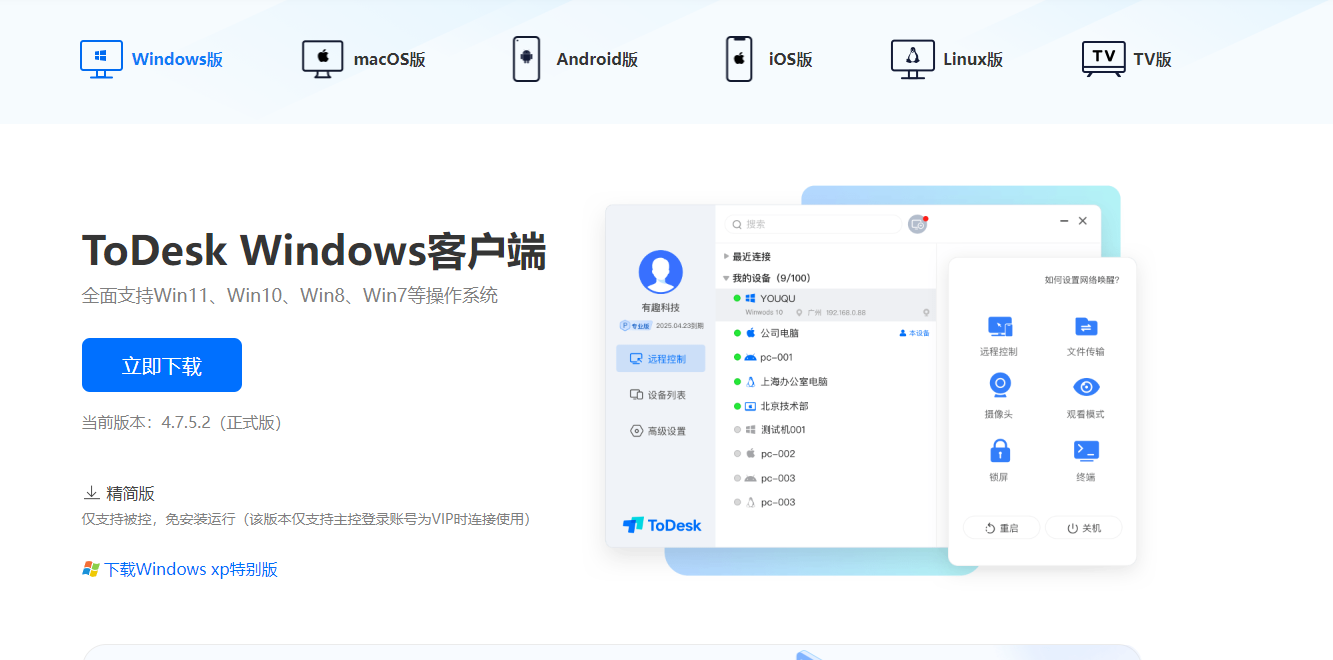
Task: Select the offline 测试机001 device
Action: pyautogui.click(x=826, y=429)
